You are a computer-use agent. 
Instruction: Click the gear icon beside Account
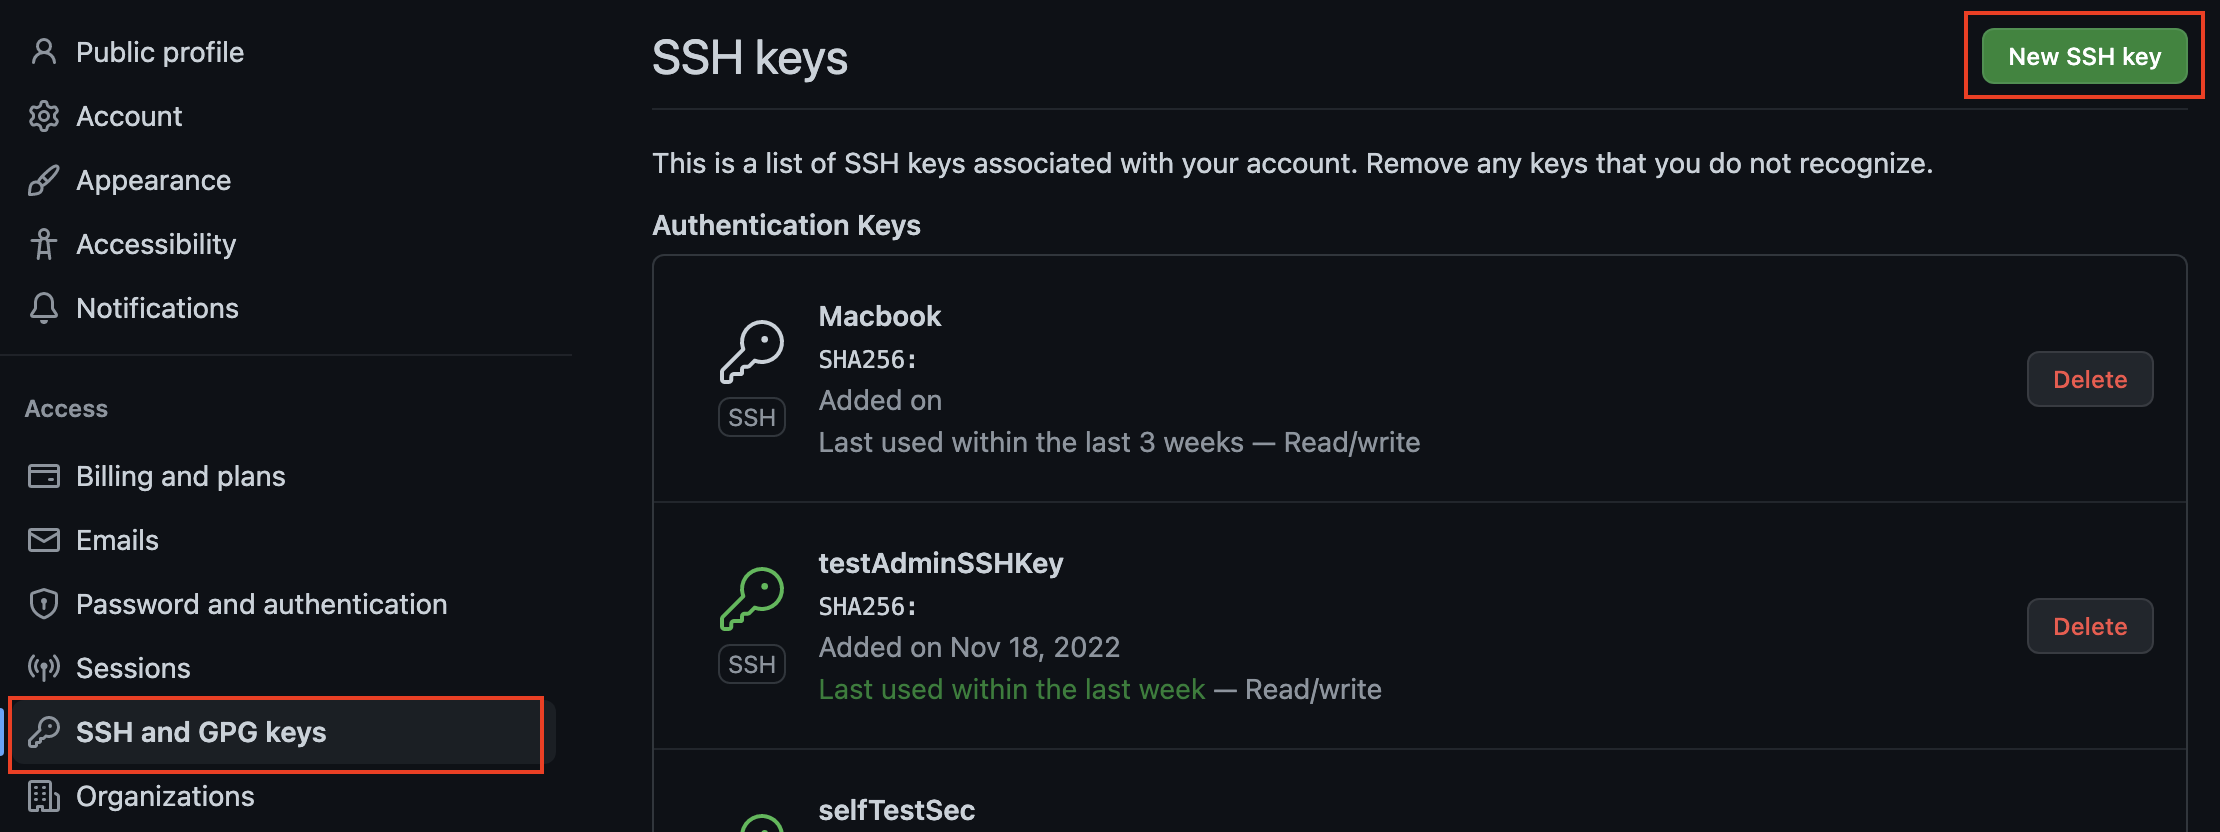click(x=44, y=116)
